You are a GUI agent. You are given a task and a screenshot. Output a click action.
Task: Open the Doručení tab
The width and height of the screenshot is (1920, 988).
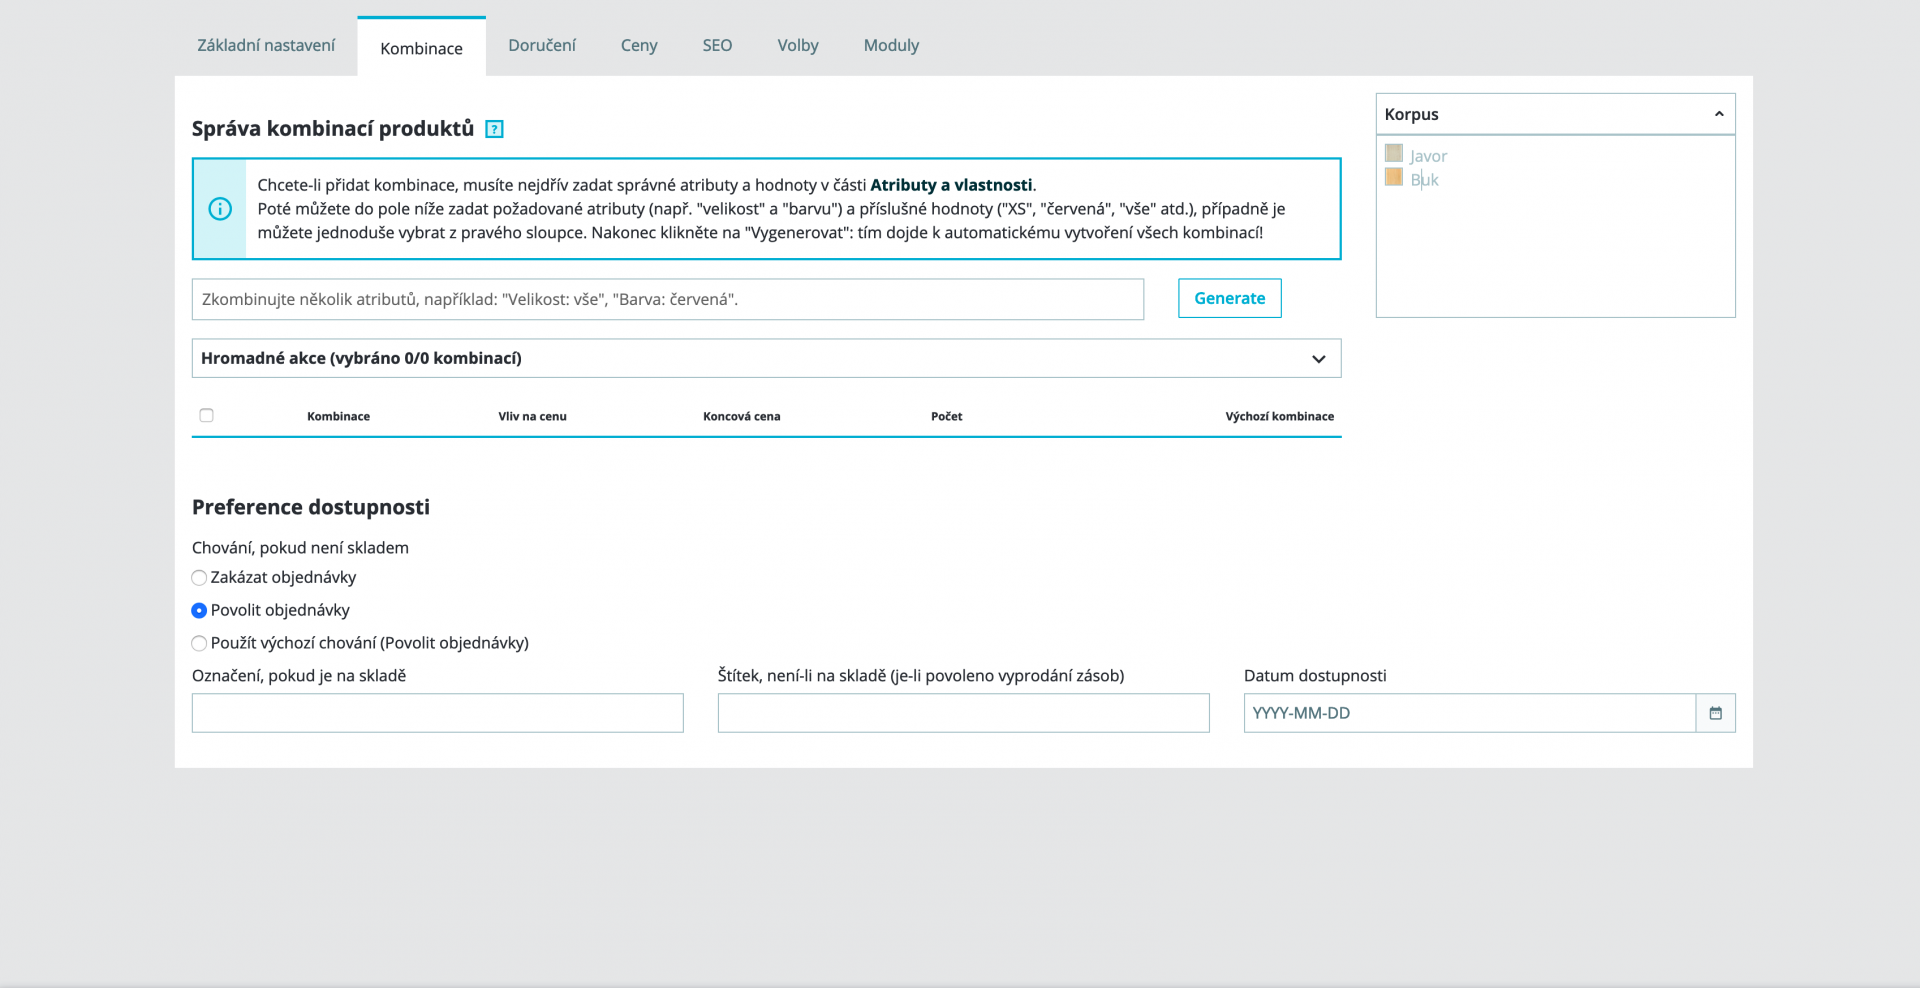pyautogui.click(x=542, y=45)
